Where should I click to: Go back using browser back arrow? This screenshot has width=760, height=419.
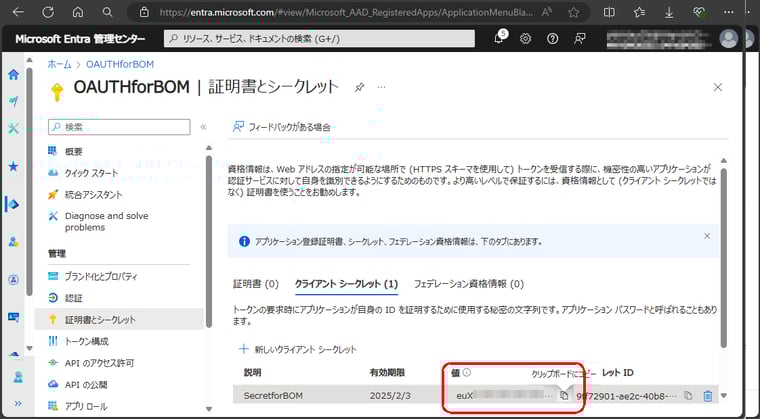[18, 12]
